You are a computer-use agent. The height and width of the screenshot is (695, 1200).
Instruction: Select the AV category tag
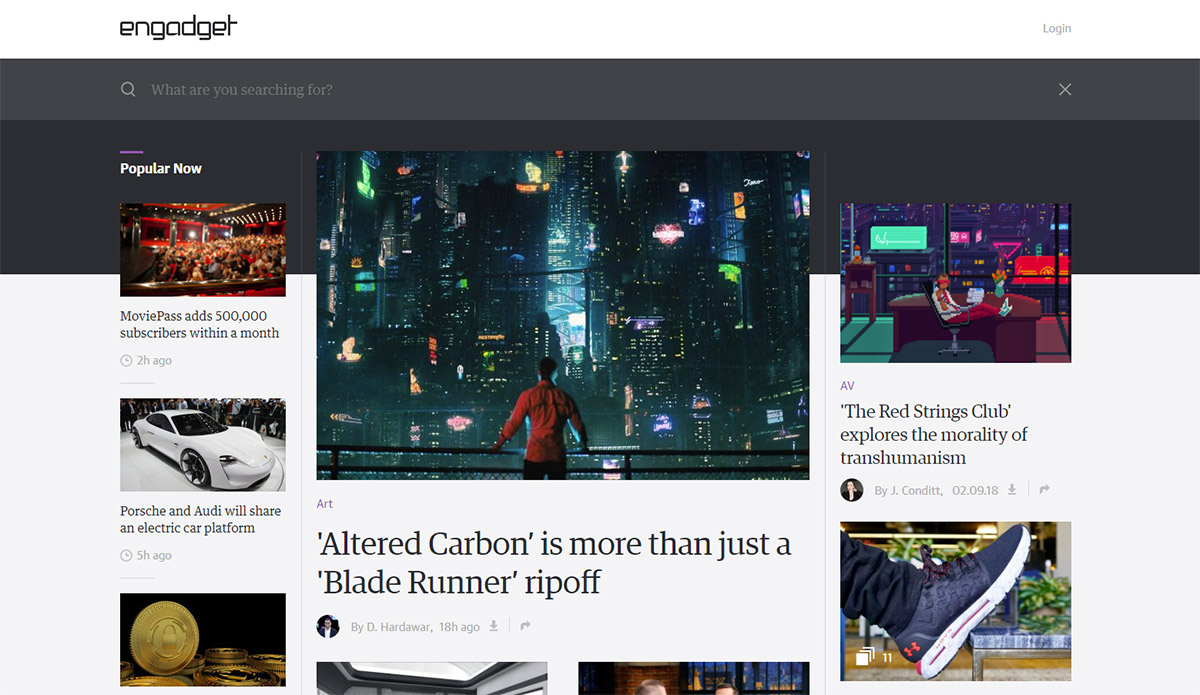point(847,386)
